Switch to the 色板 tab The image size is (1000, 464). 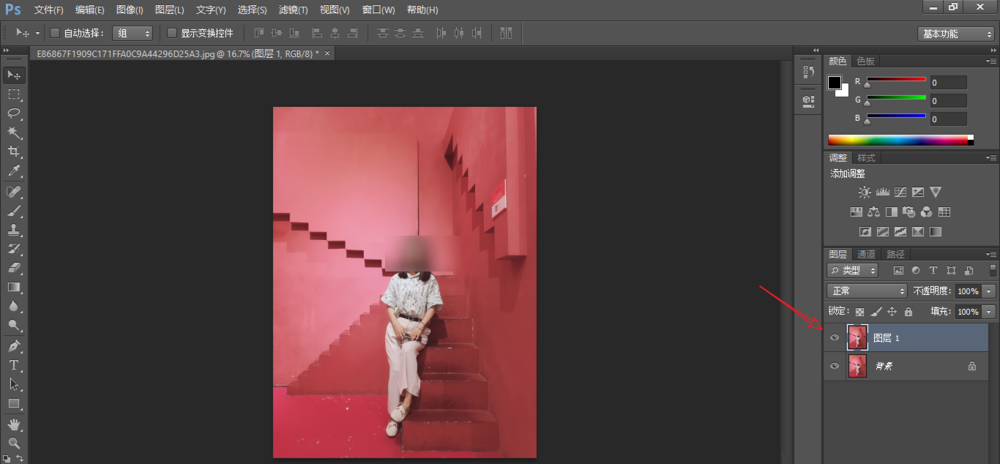click(864, 61)
